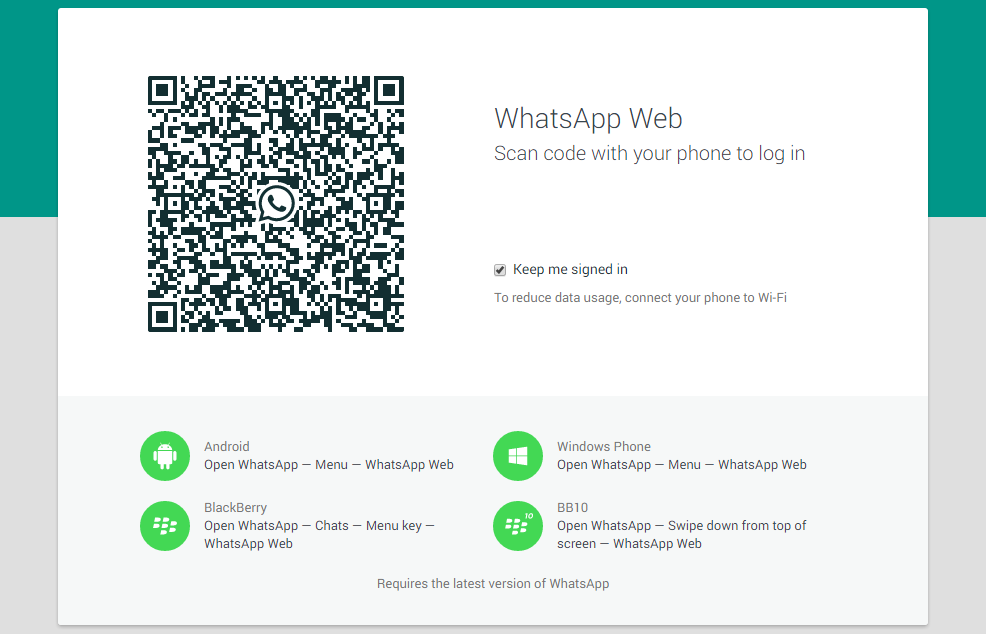Click the BlackBerry logo icon
Image resolution: width=986 pixels, height=634 pixels.
pyautogui.click(x=164, y=526)
